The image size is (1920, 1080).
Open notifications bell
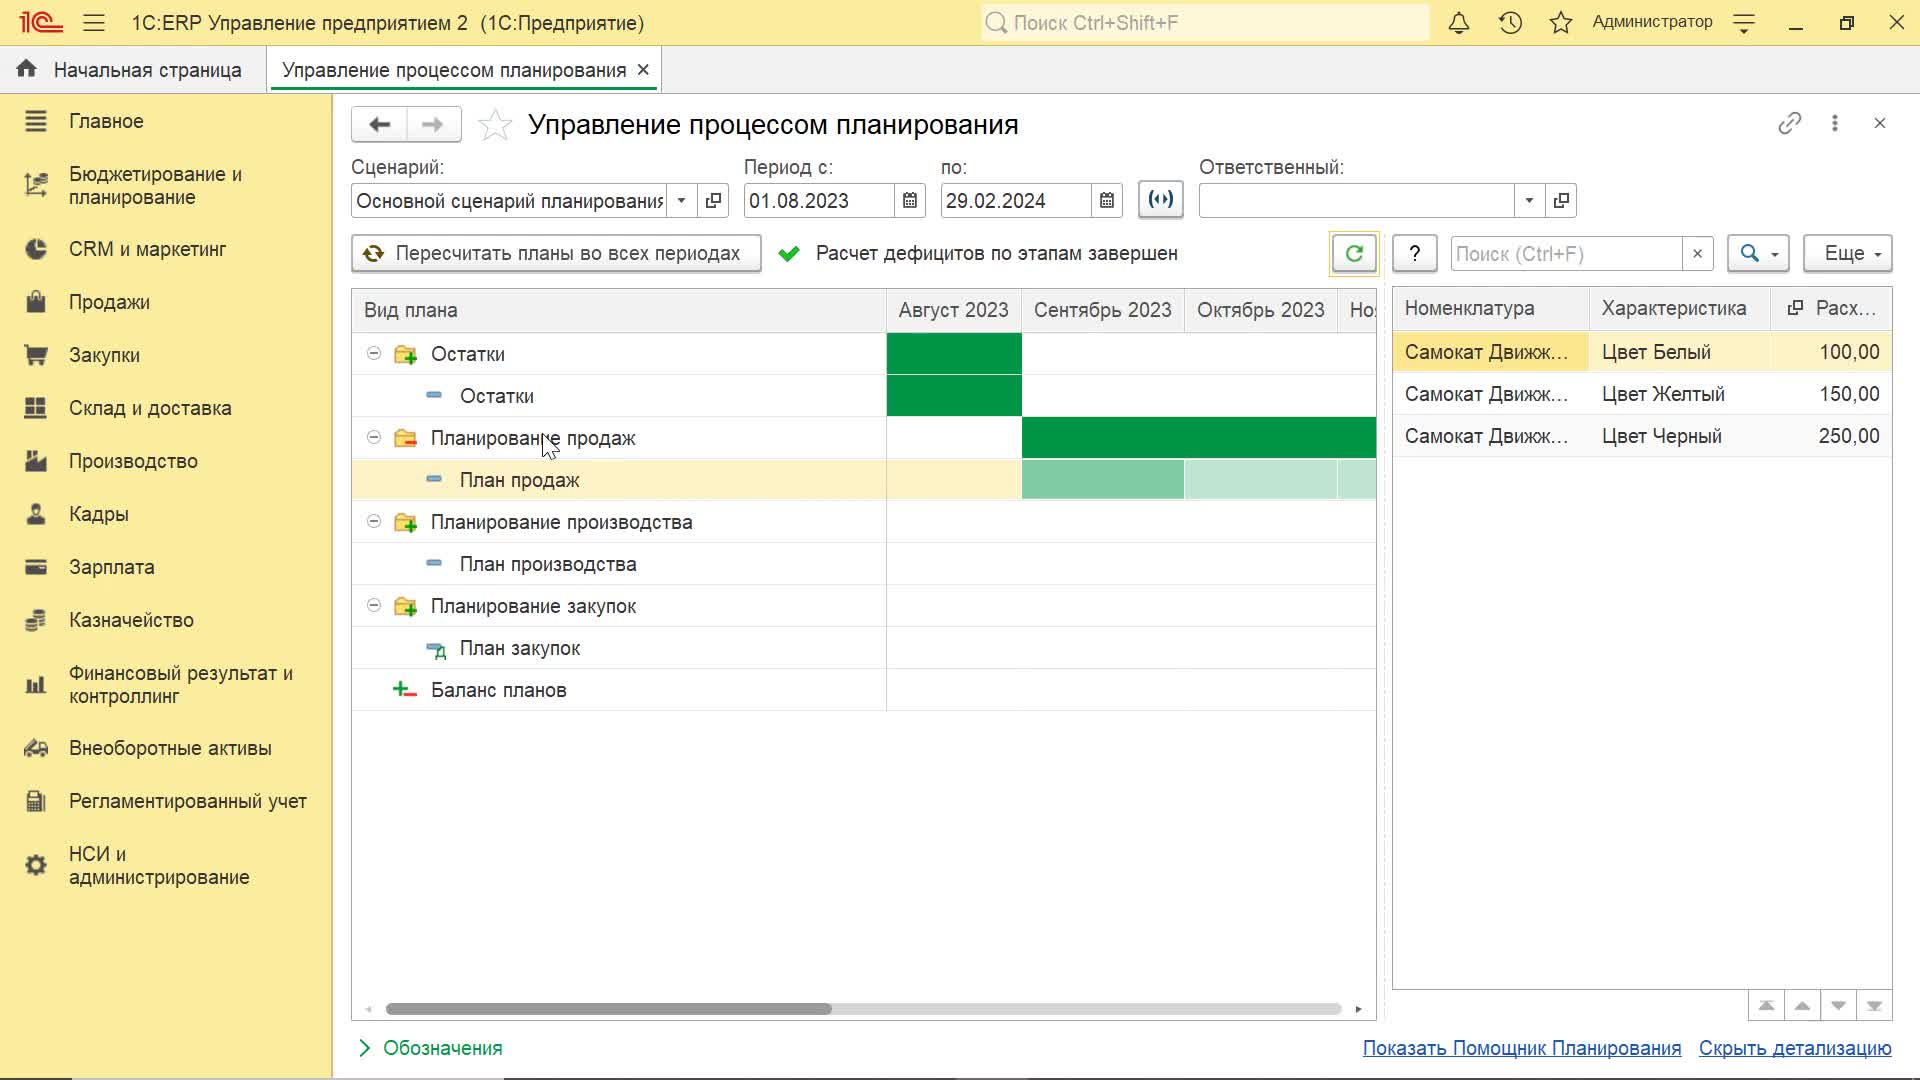pos(1459,22)
